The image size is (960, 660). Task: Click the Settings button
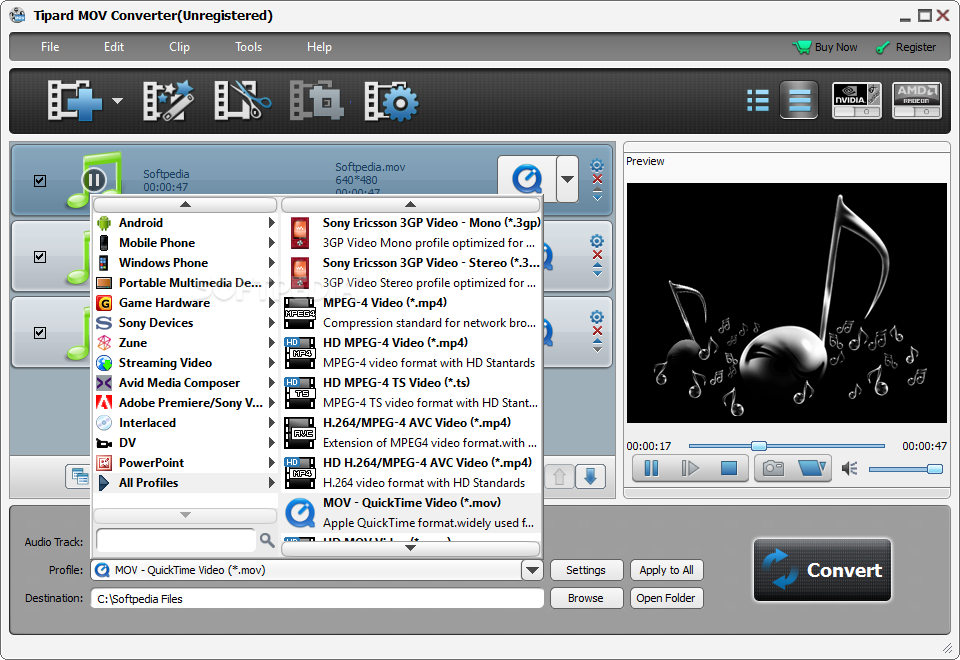point(586,570)
